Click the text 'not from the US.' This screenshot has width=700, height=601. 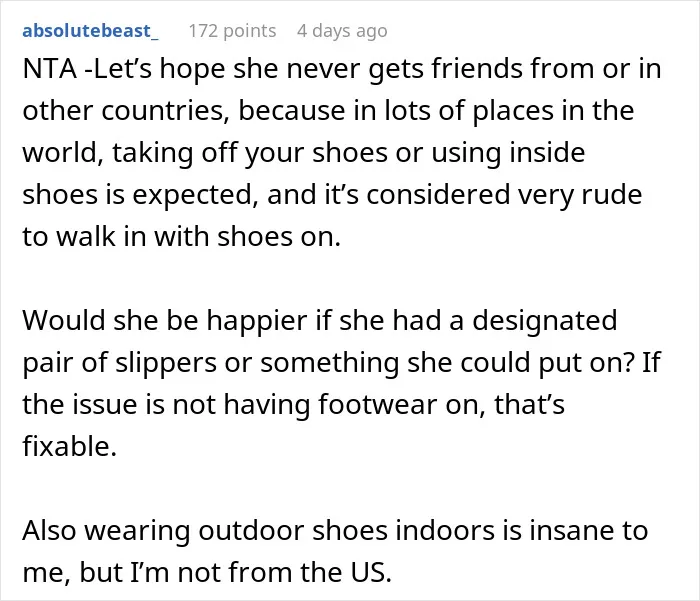[284, 572]
